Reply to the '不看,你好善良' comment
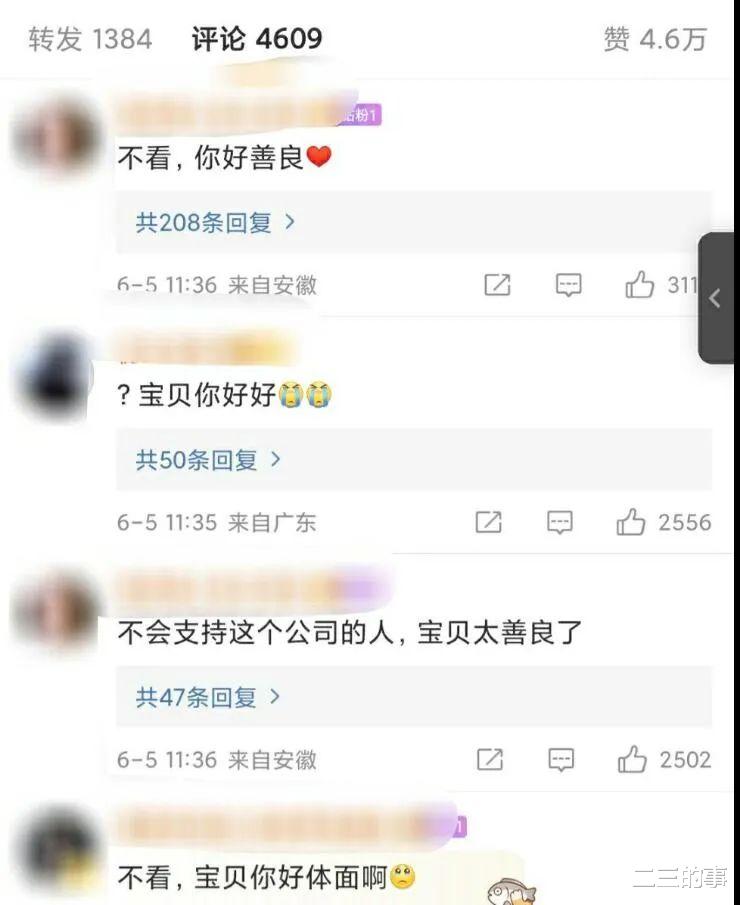 (568, 285)
